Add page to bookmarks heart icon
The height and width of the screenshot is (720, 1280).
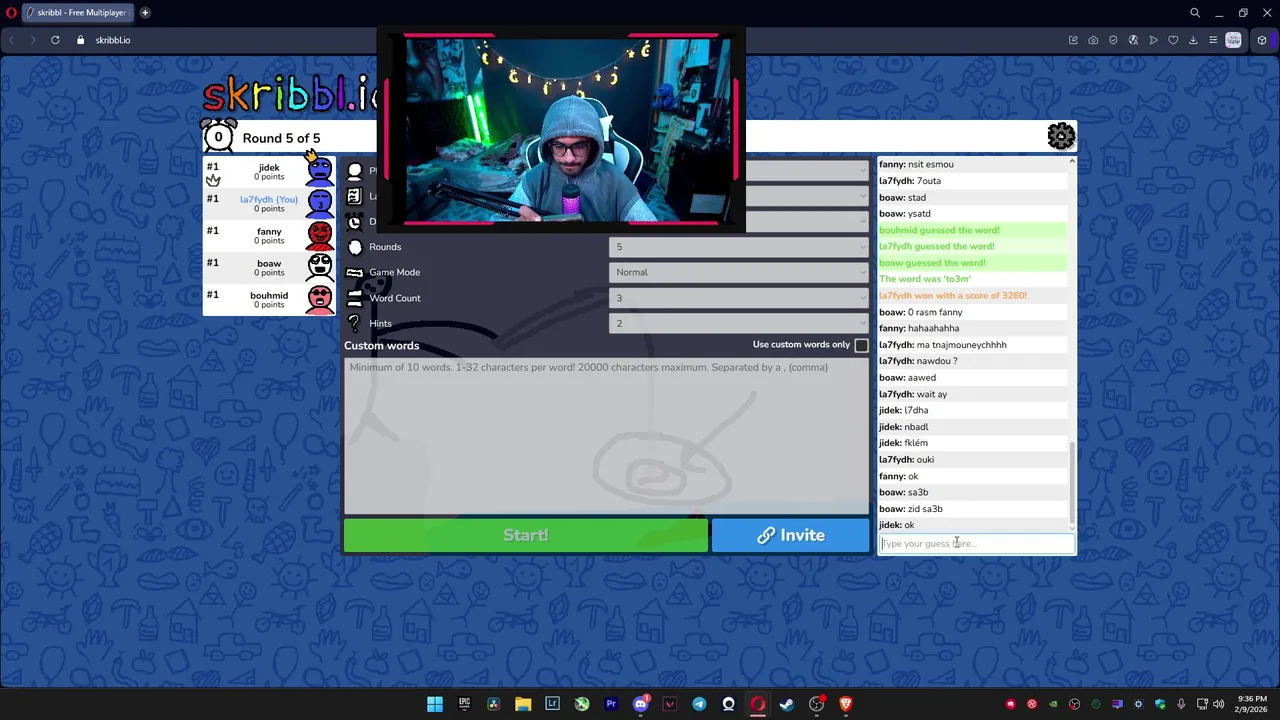coord(1173,40)
